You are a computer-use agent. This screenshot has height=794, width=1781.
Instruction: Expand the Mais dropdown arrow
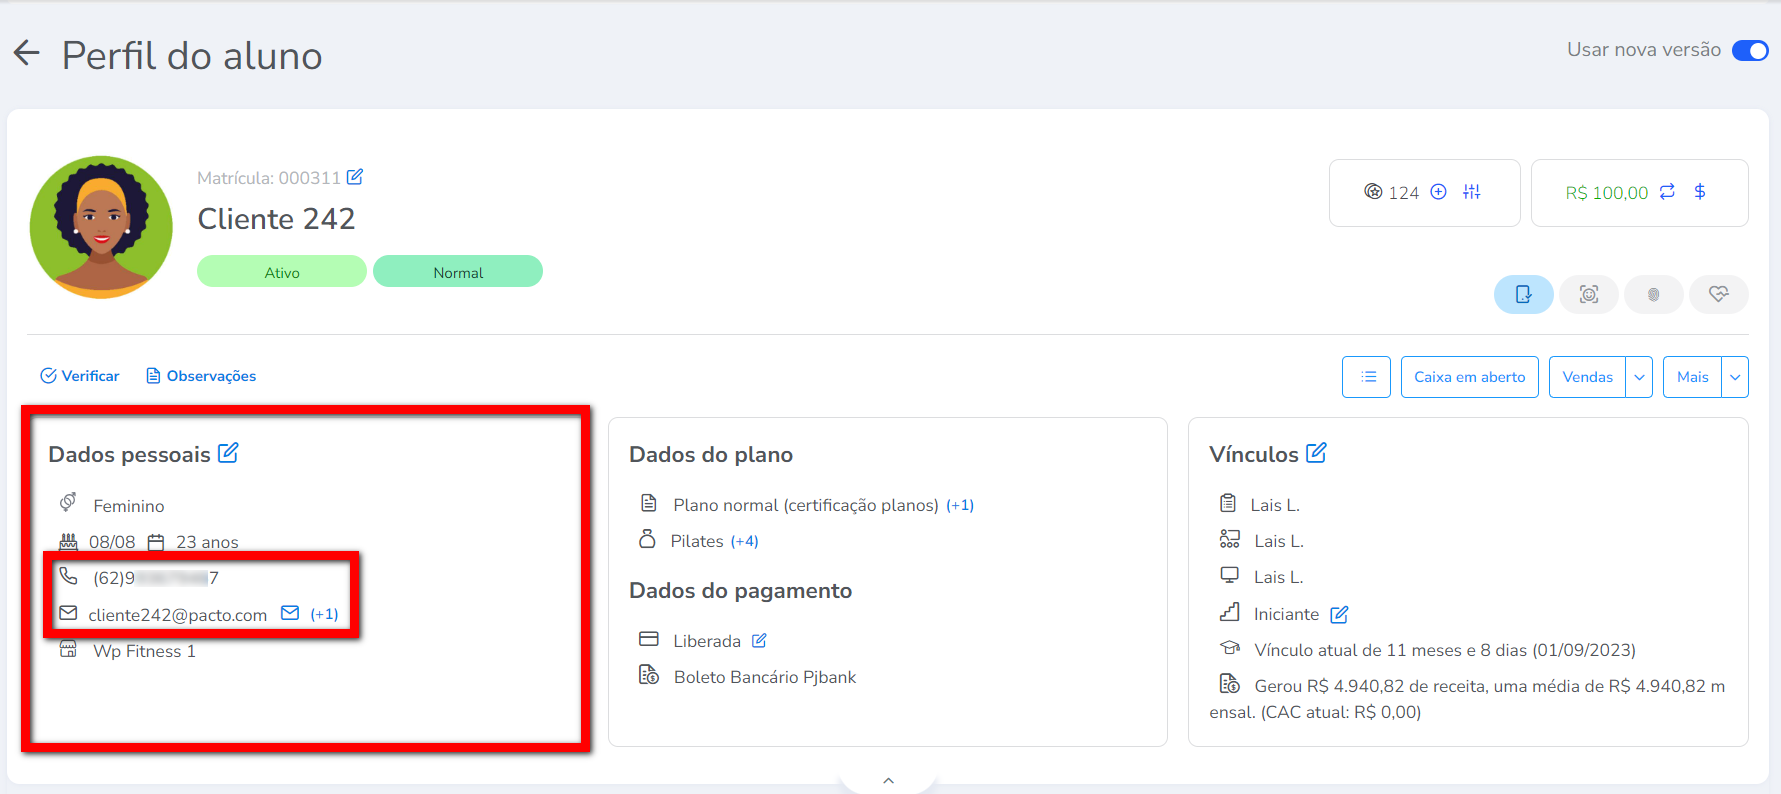point(1735,377)
